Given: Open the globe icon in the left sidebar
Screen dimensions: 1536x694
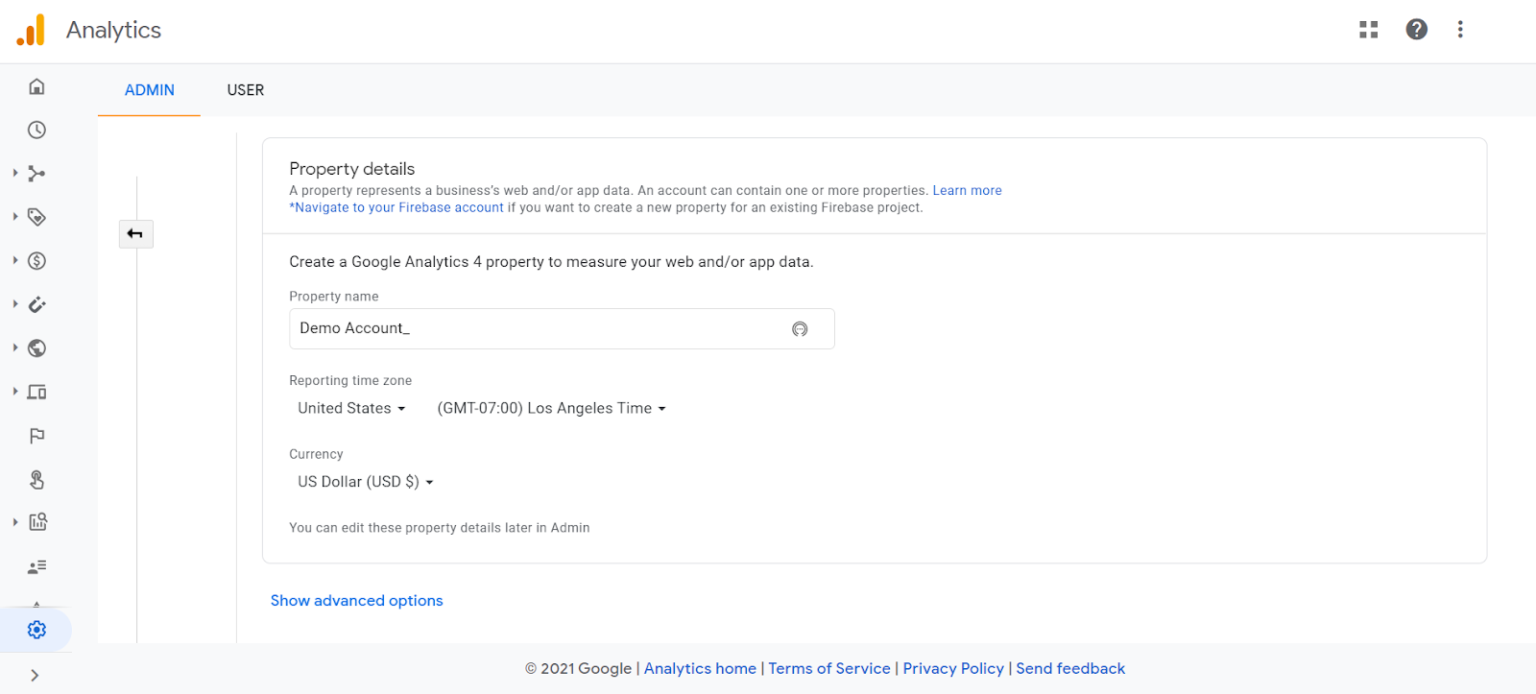Looking at the screenshot, I should pos(36,348).
